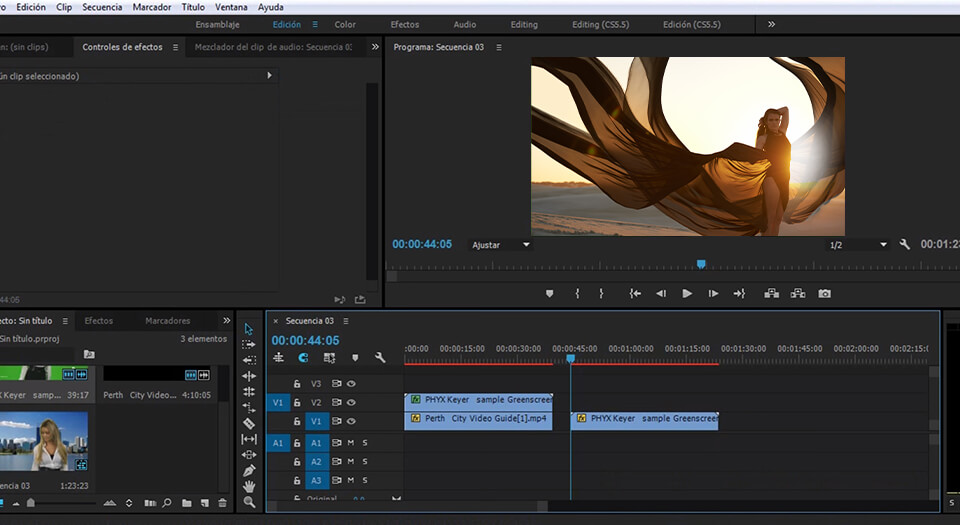Select the Selection arrow tool
The image size is (960, 525).
[249, 329]
